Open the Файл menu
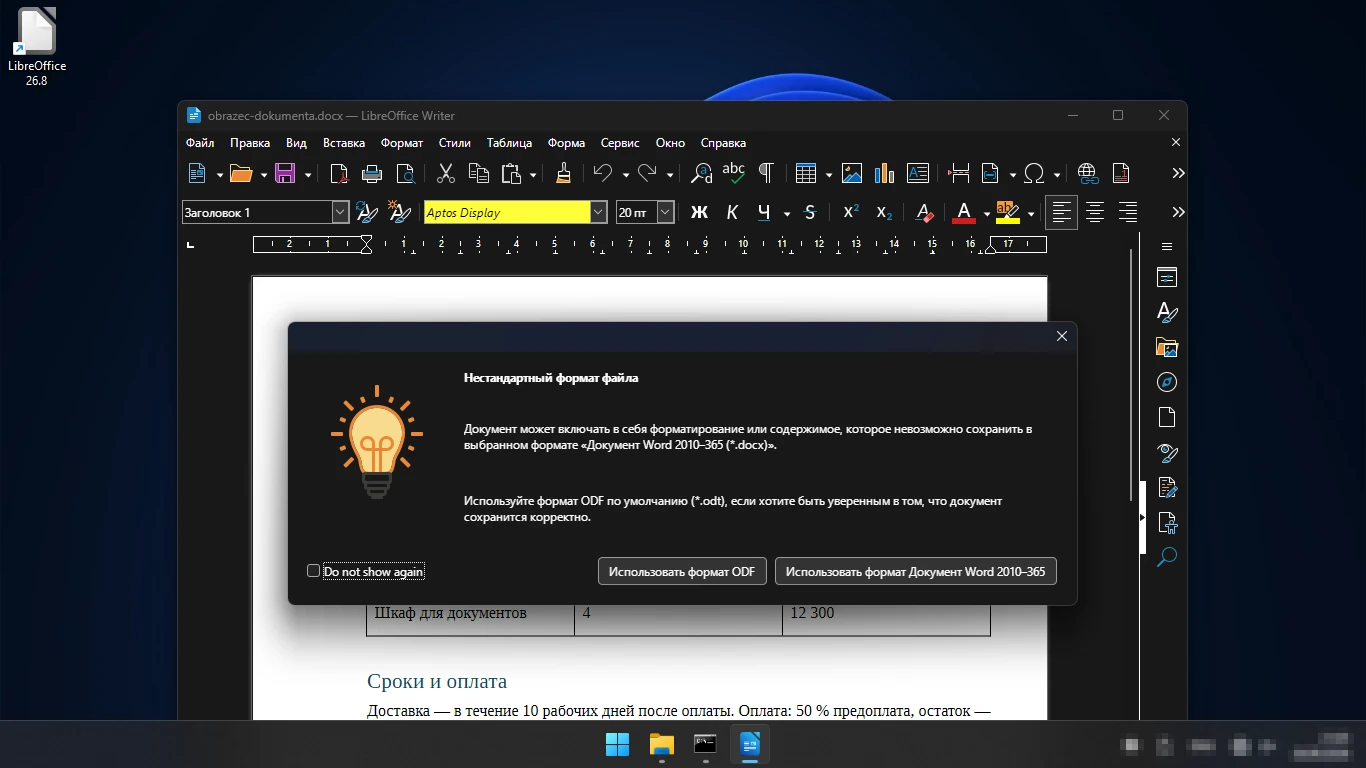Viewport: 1366px width, 768px height. (x=200, y=143)
